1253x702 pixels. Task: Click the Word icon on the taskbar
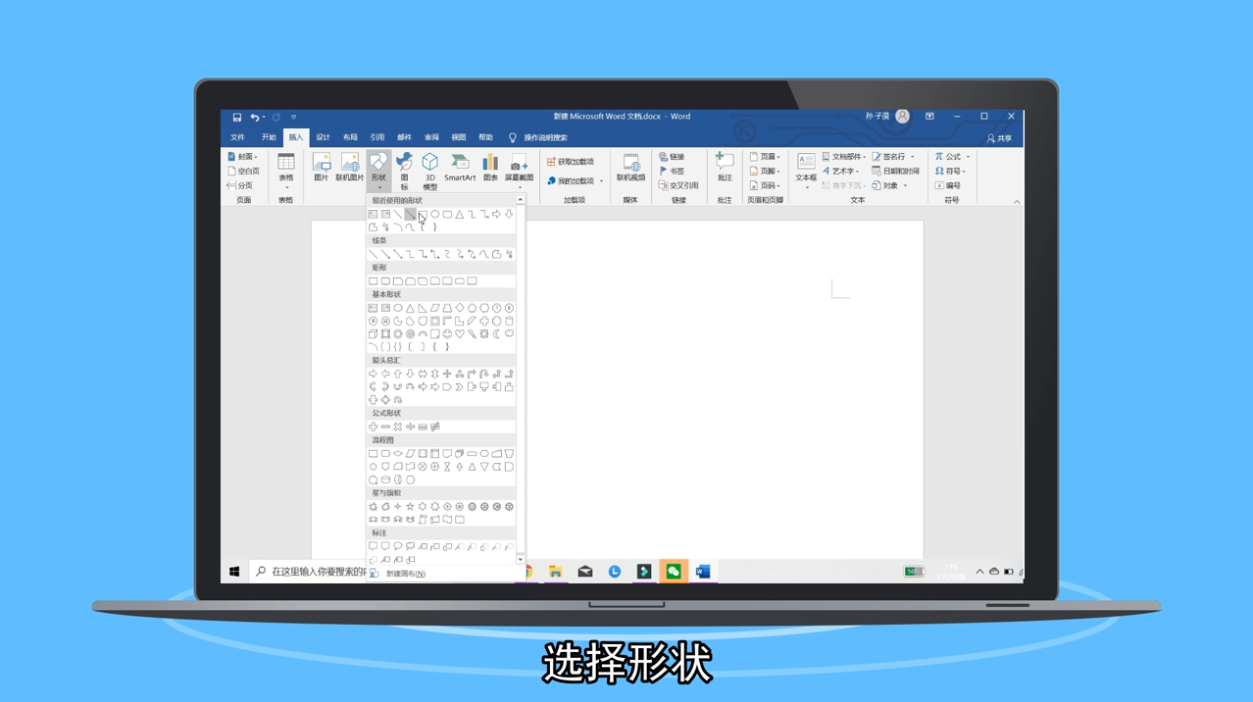(x=703, y=572)
